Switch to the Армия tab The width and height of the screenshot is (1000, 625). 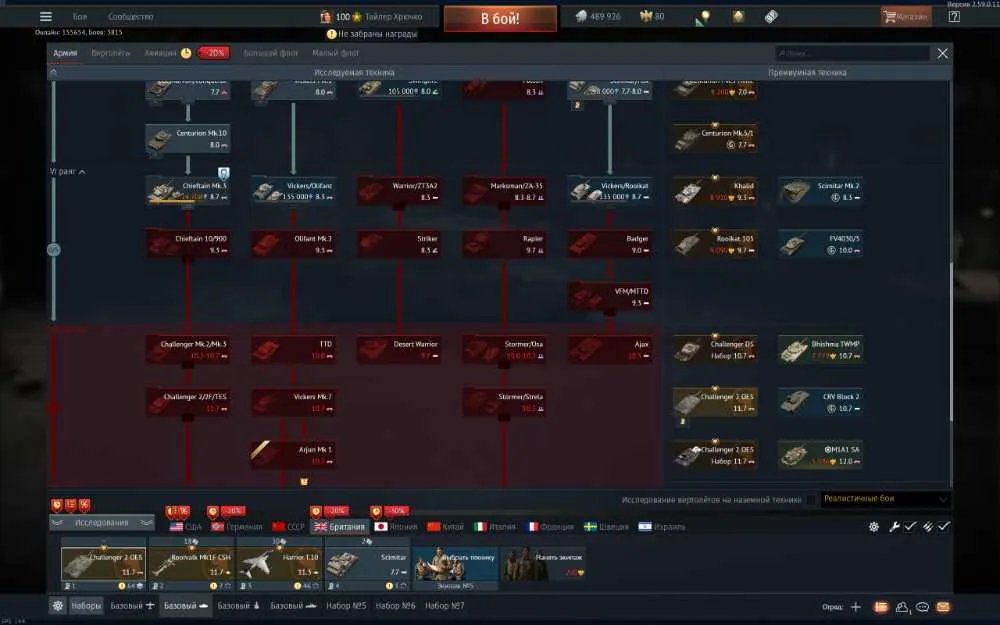tap(65, 53)
